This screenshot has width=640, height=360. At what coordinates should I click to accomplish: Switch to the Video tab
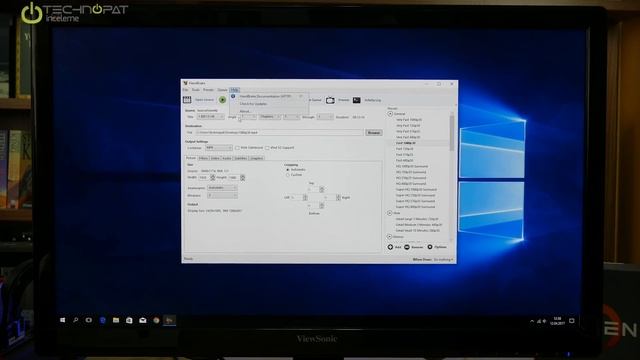(215, 158)
